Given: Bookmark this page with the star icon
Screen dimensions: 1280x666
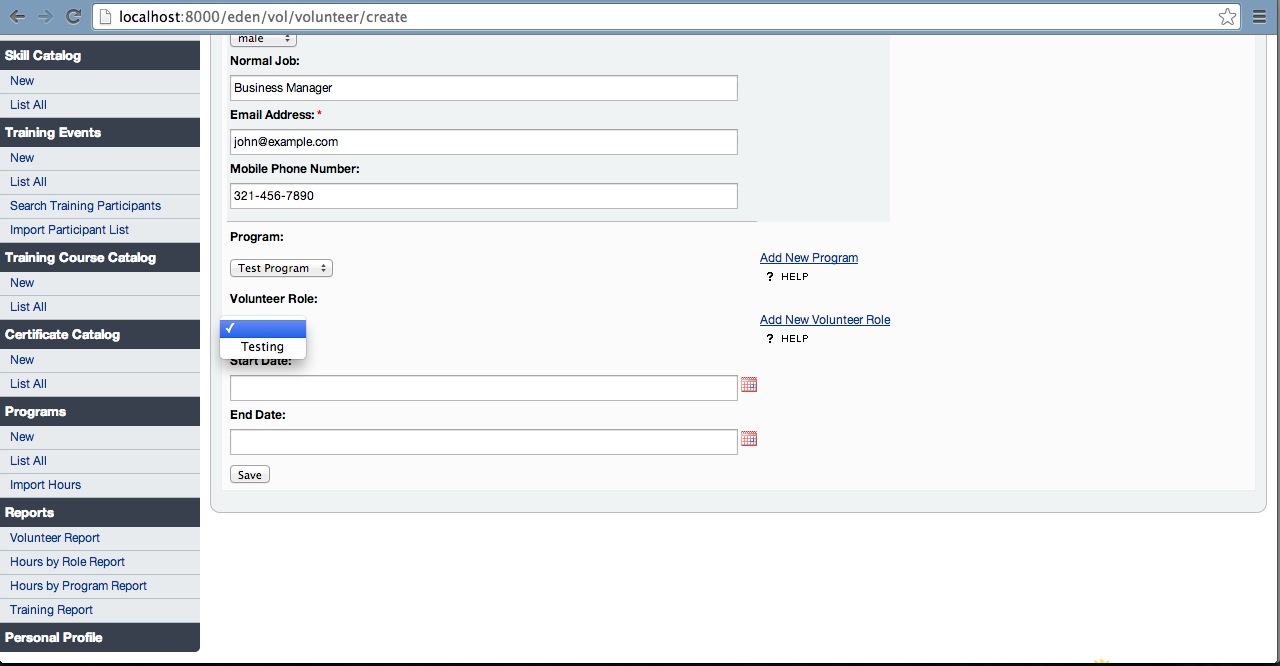Looking at the screenshot, I should pyautogui.click(x=1227, y=17).
